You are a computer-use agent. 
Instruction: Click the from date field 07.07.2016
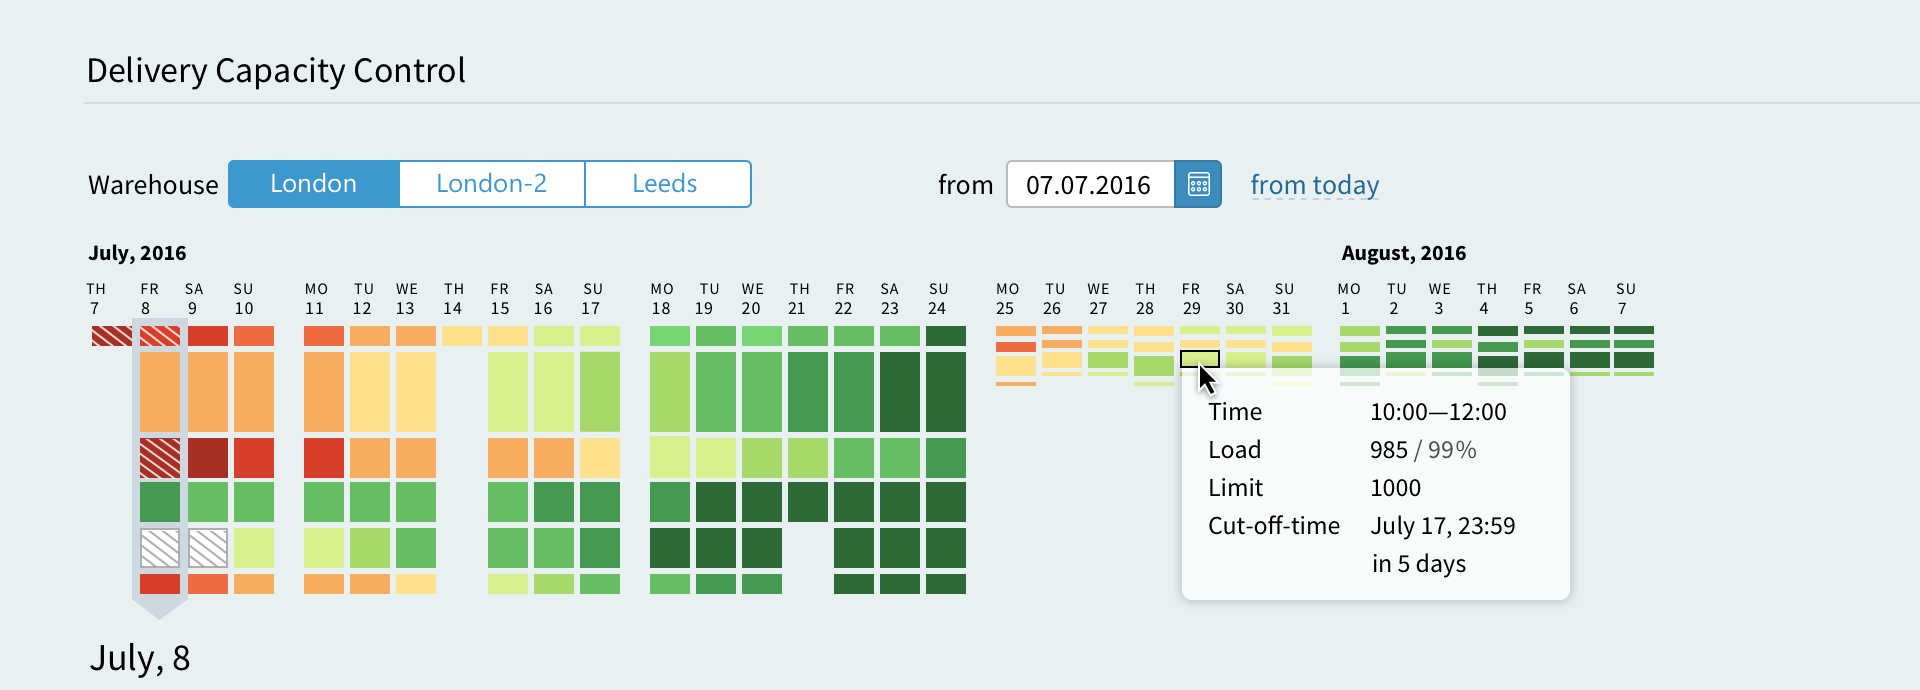pos(1089,185)
